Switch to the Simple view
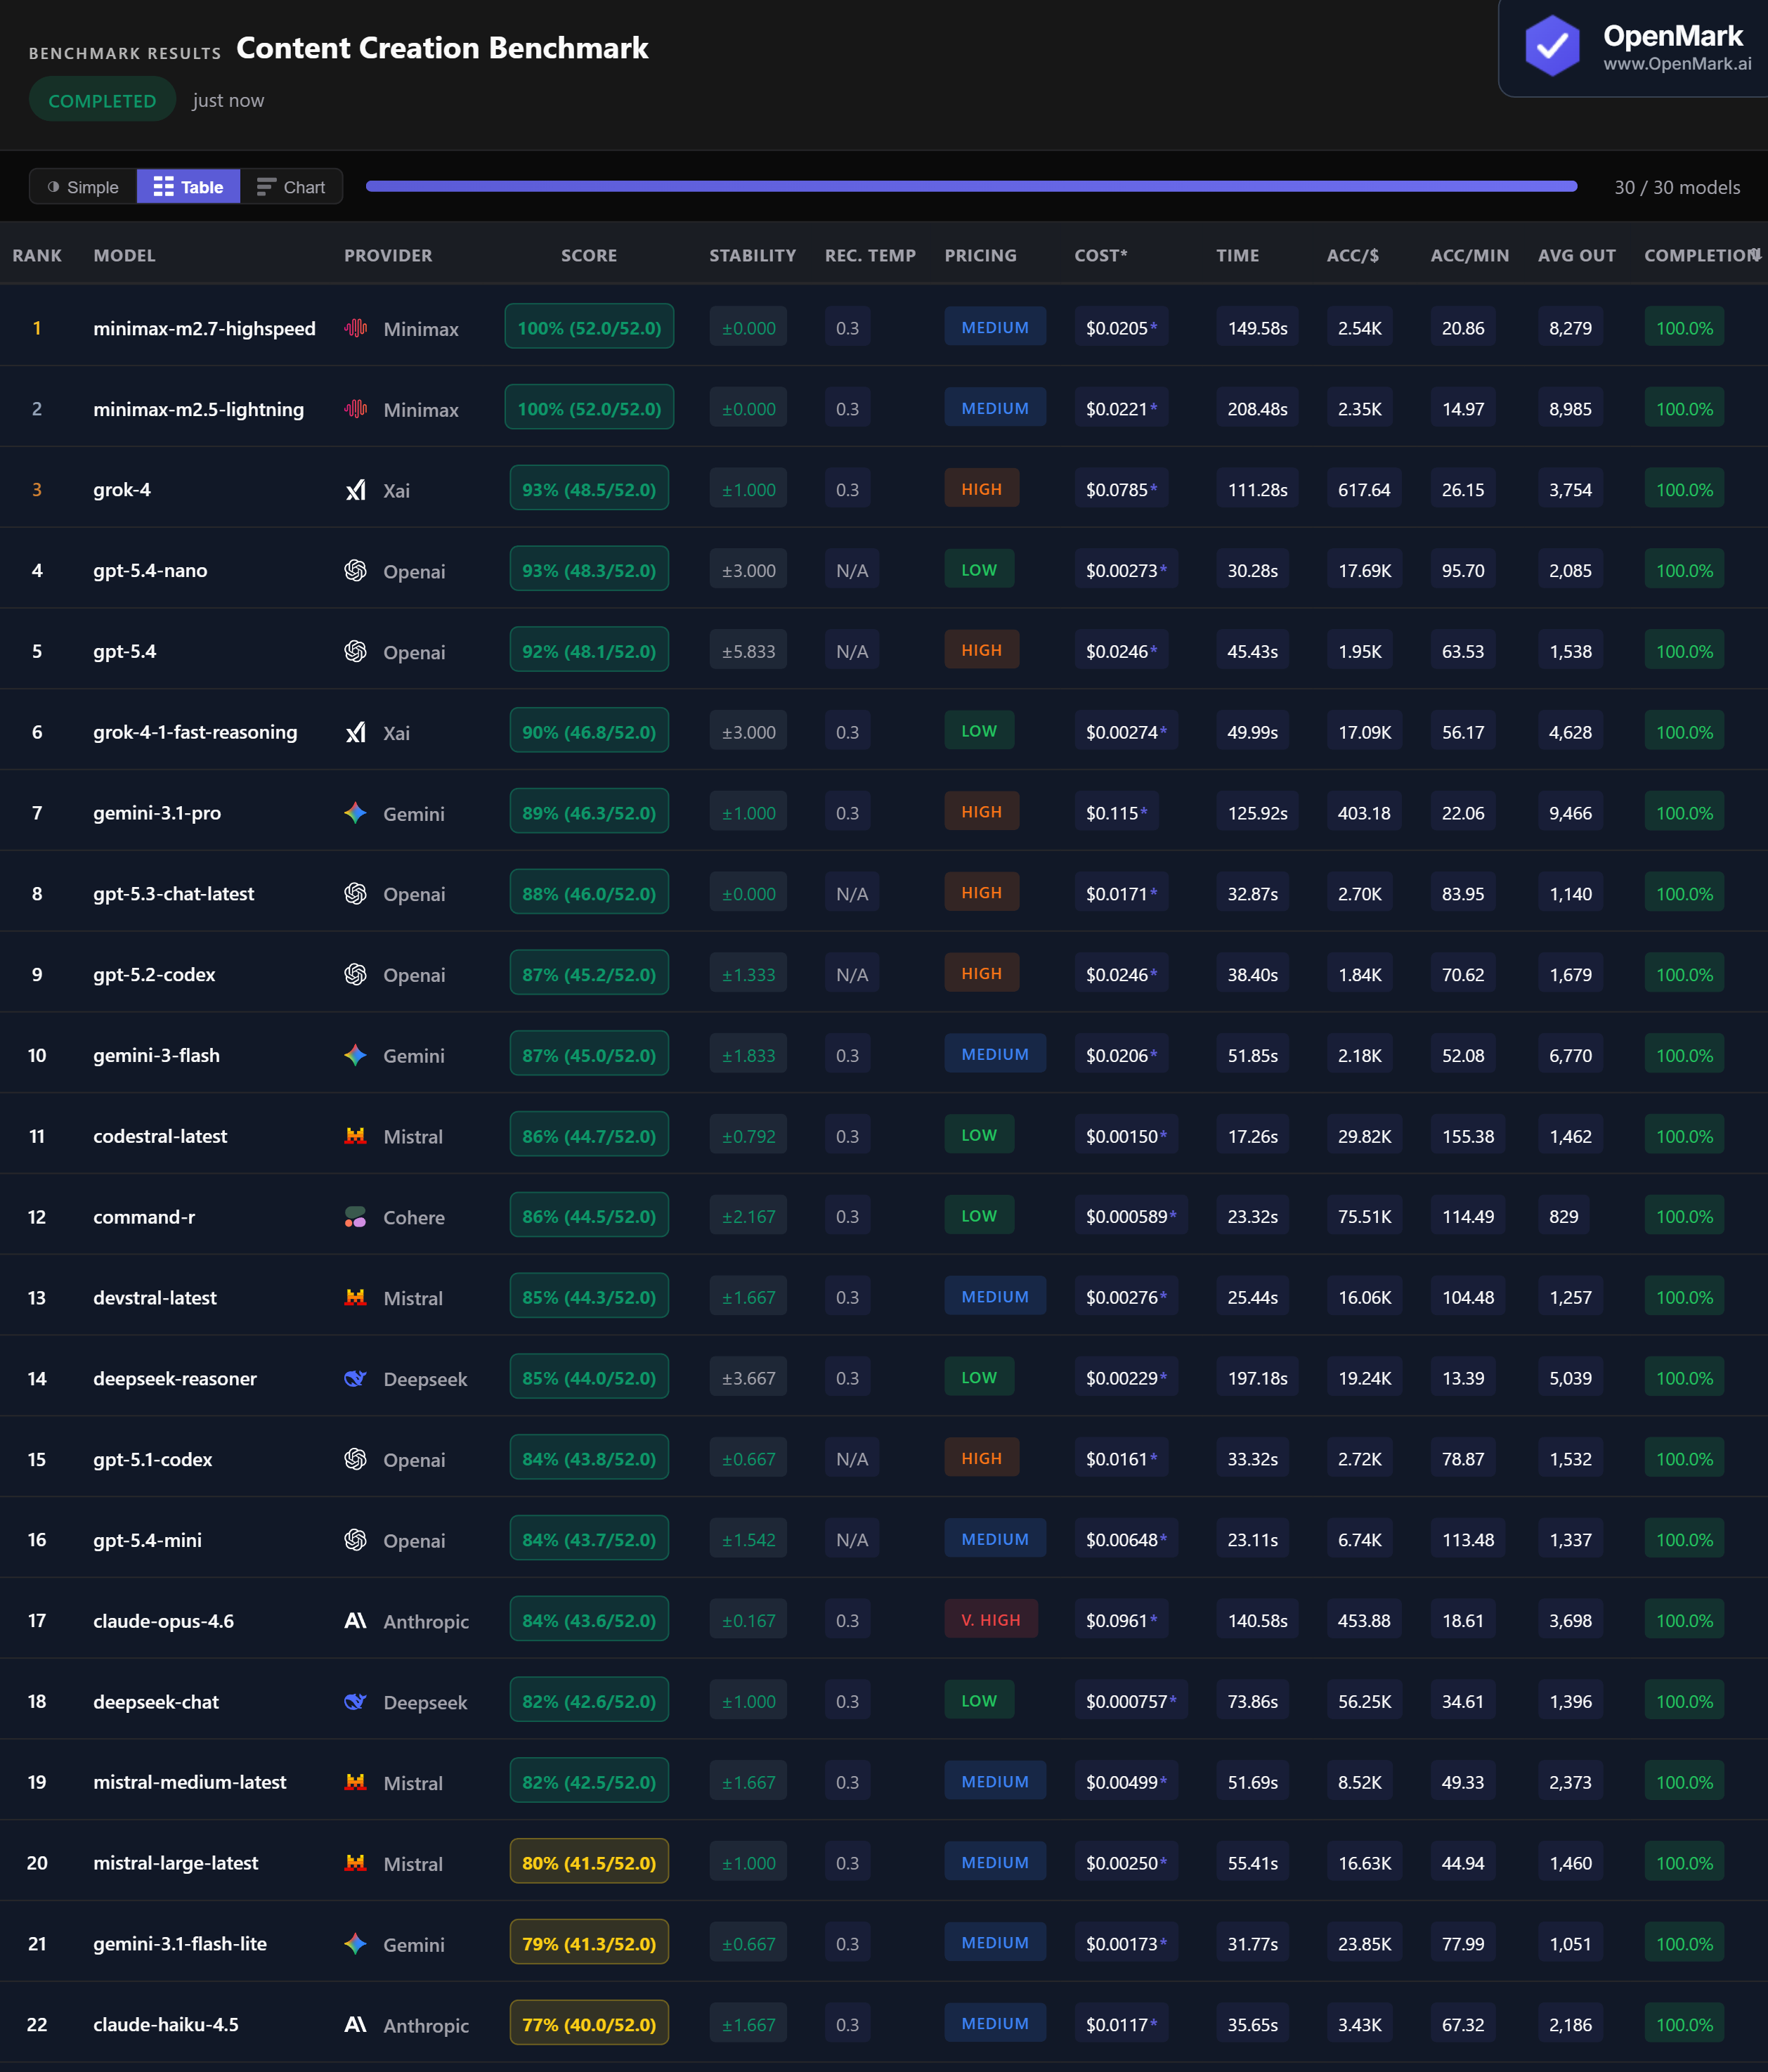This screenshot has width=1768, height=2072. point(83,187)
